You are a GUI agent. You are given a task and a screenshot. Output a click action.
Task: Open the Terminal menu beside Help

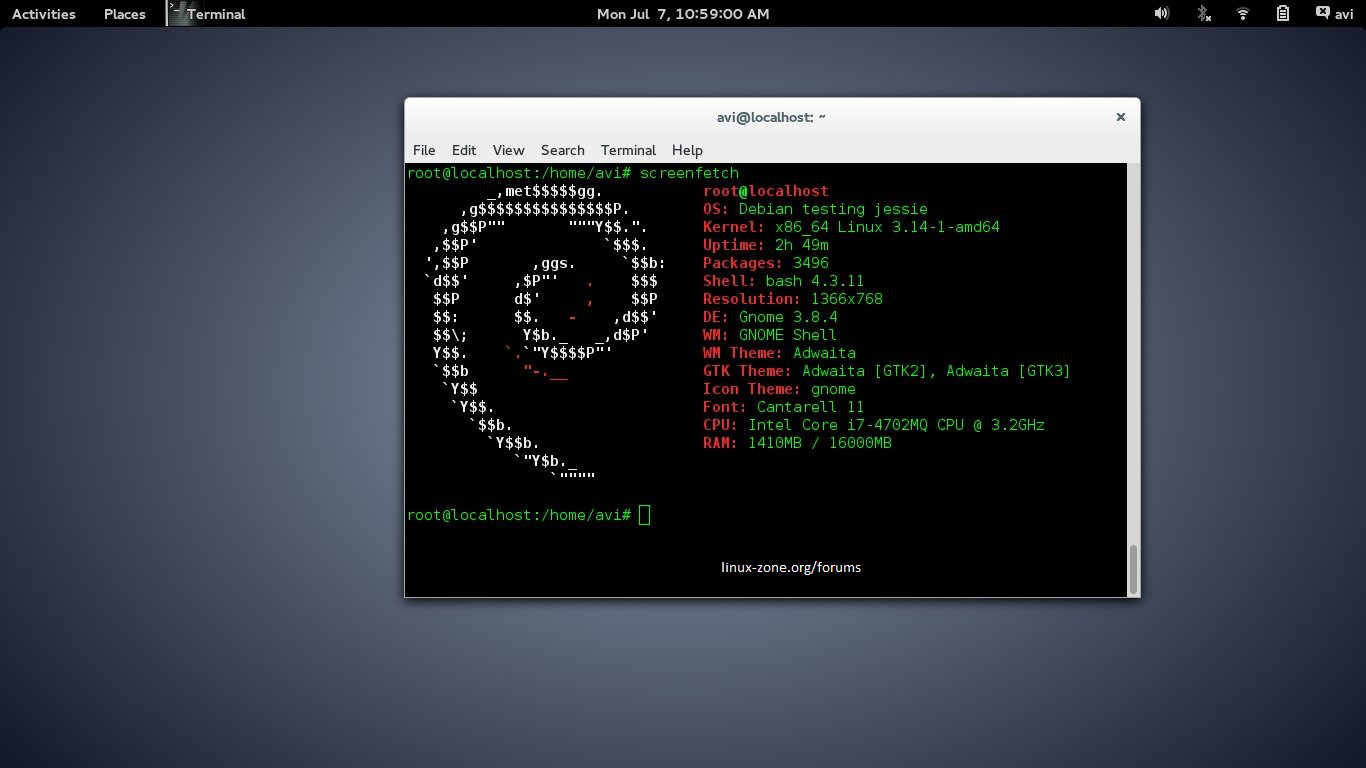click(x=628, y=150)
